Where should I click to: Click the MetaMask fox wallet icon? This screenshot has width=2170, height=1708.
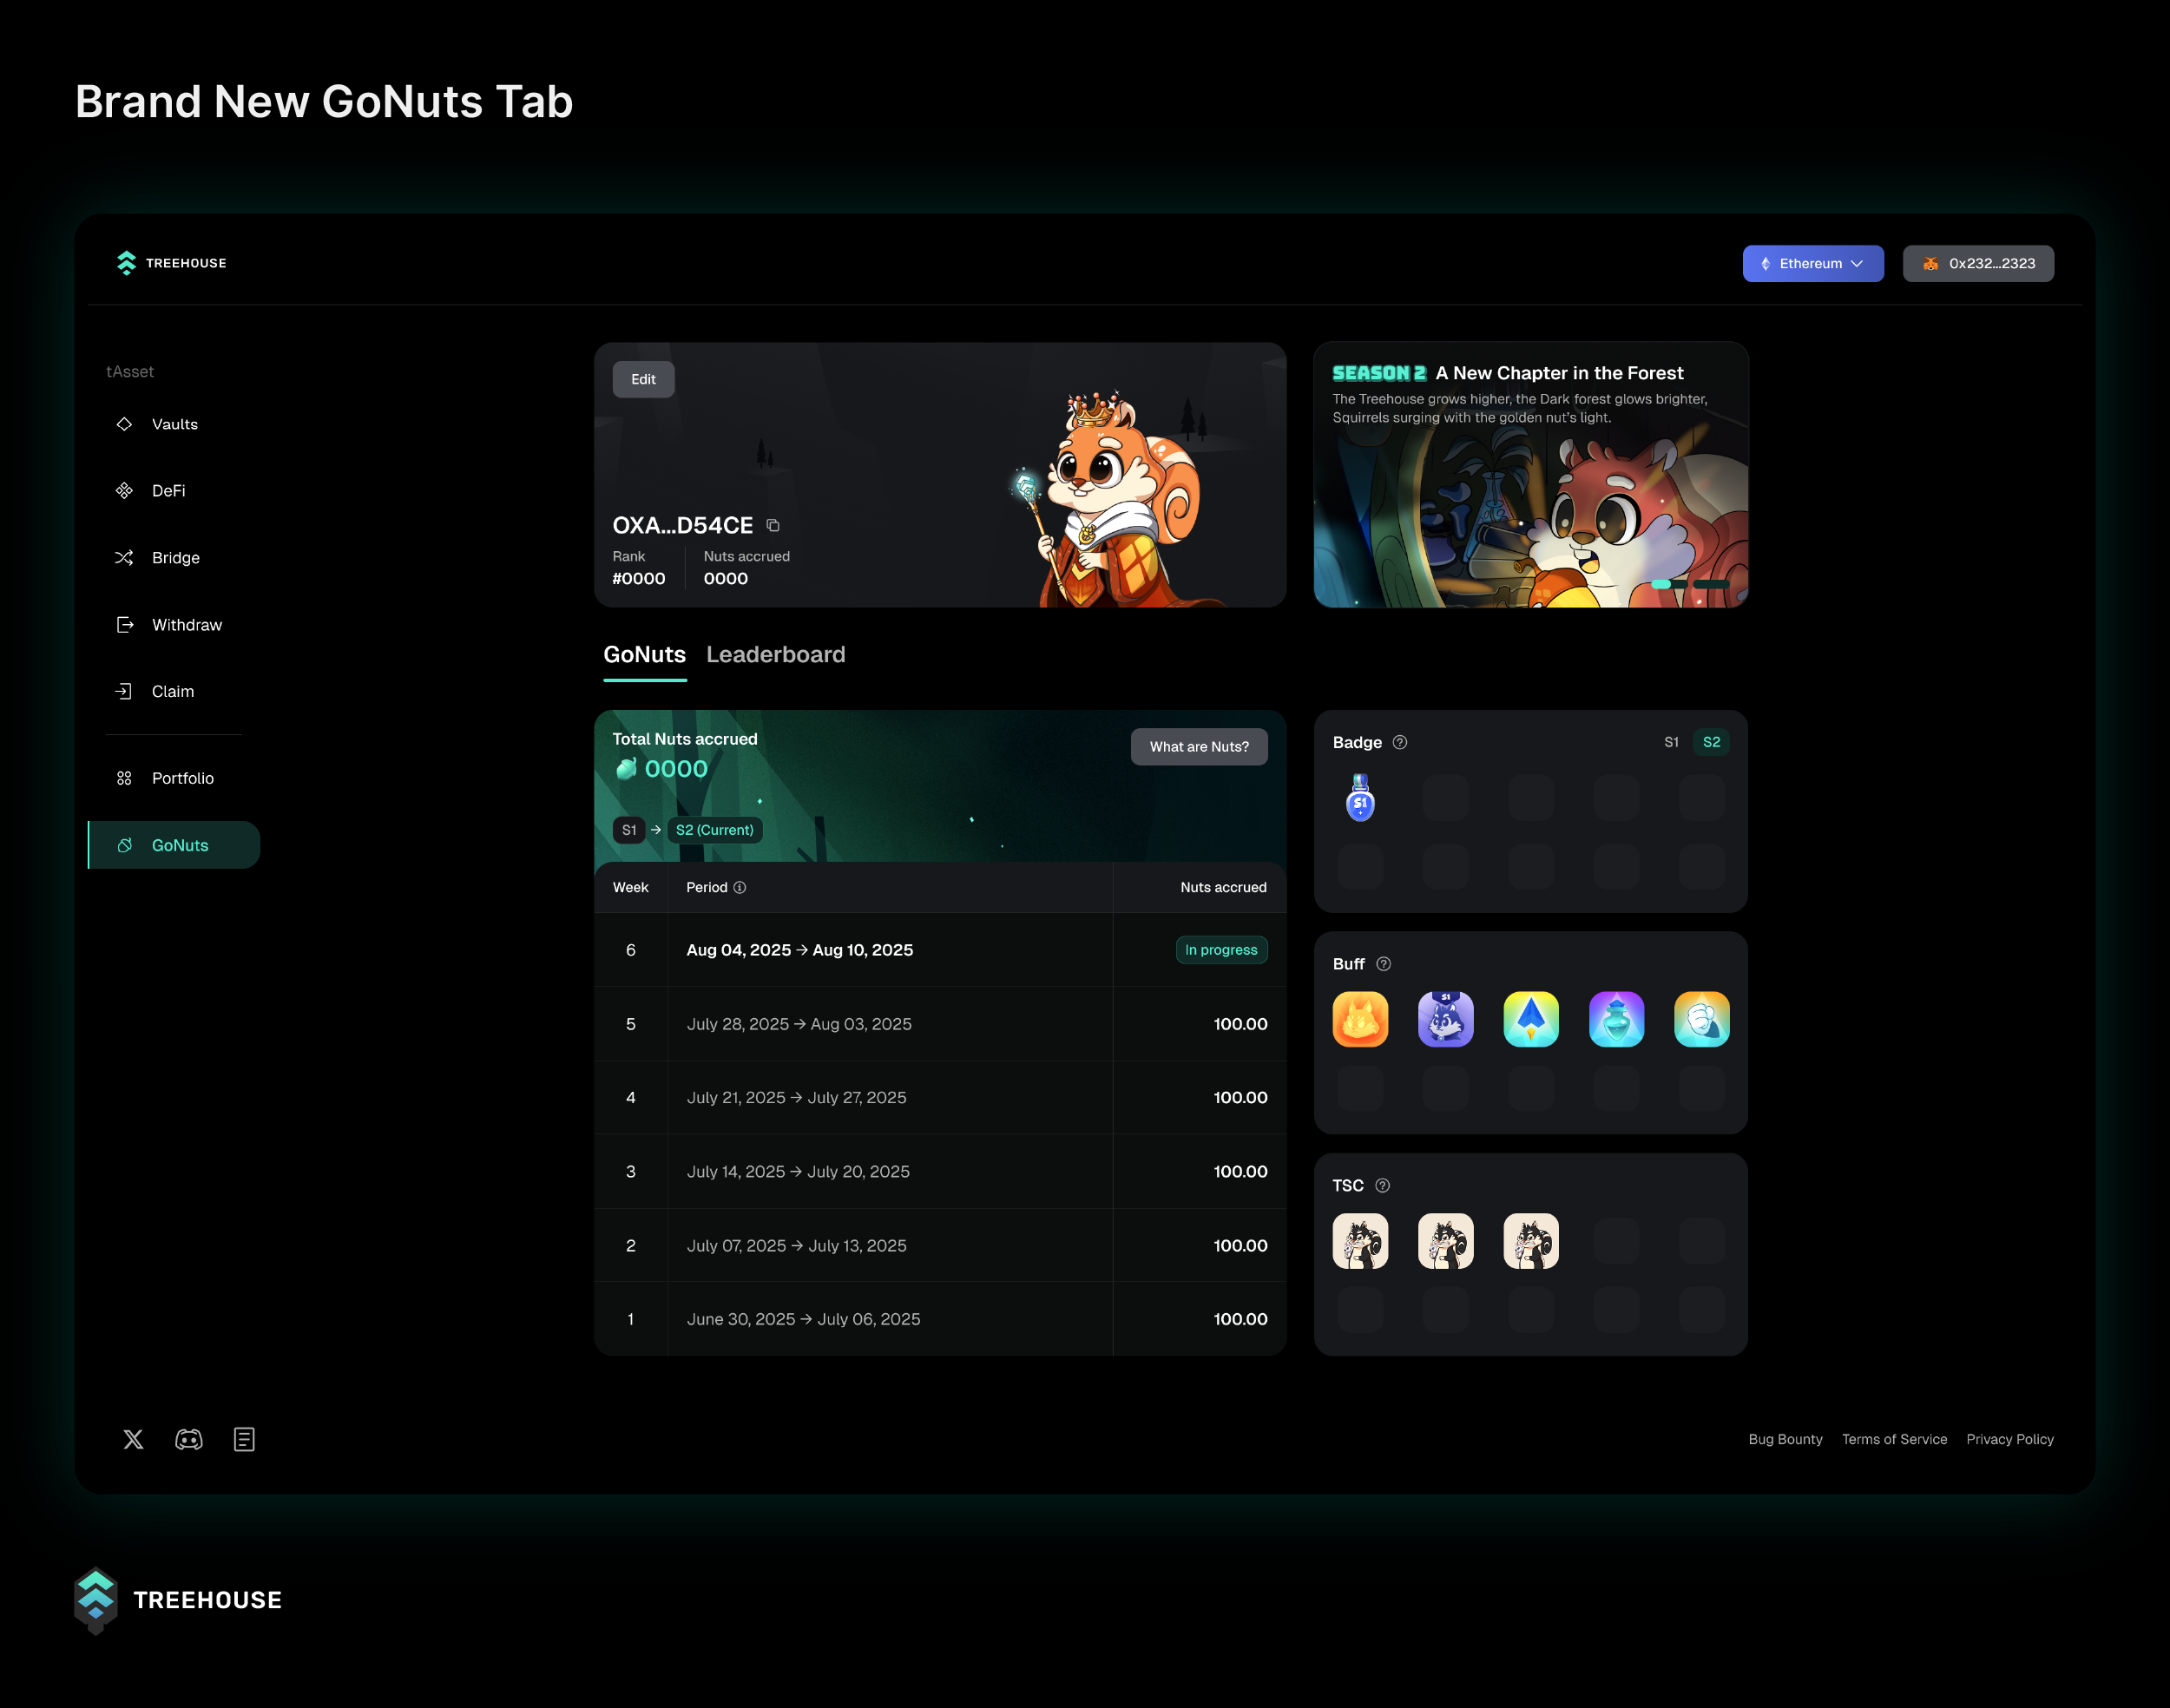click(1931, 264)
